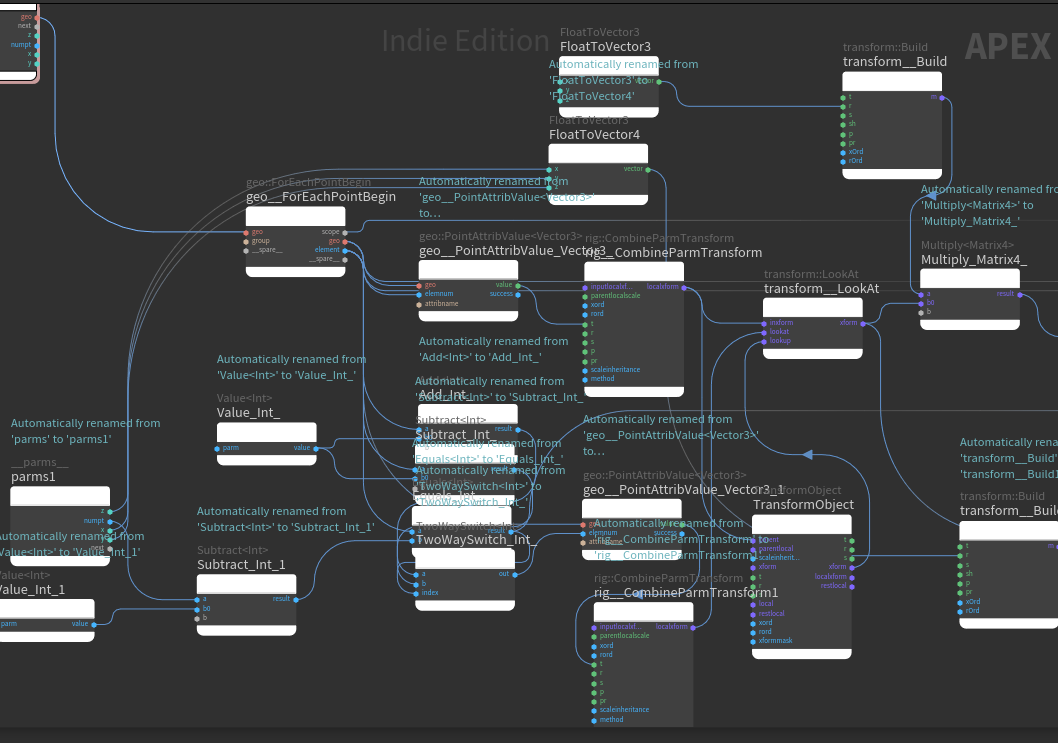The height and width of the screenshot is (743, 1058).
Task: Click the 'method' input port on rig__CombineParmTransform1
Action: point(594,720)
